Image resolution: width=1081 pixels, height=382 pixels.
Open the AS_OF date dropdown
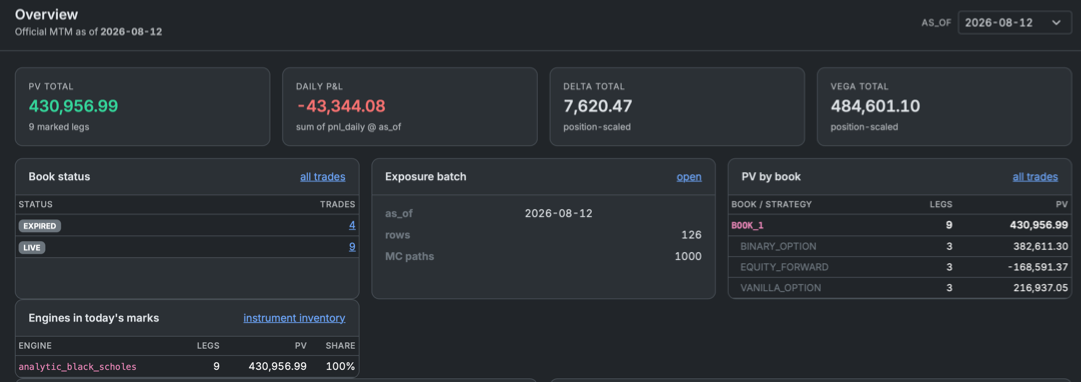point(1014,23)
